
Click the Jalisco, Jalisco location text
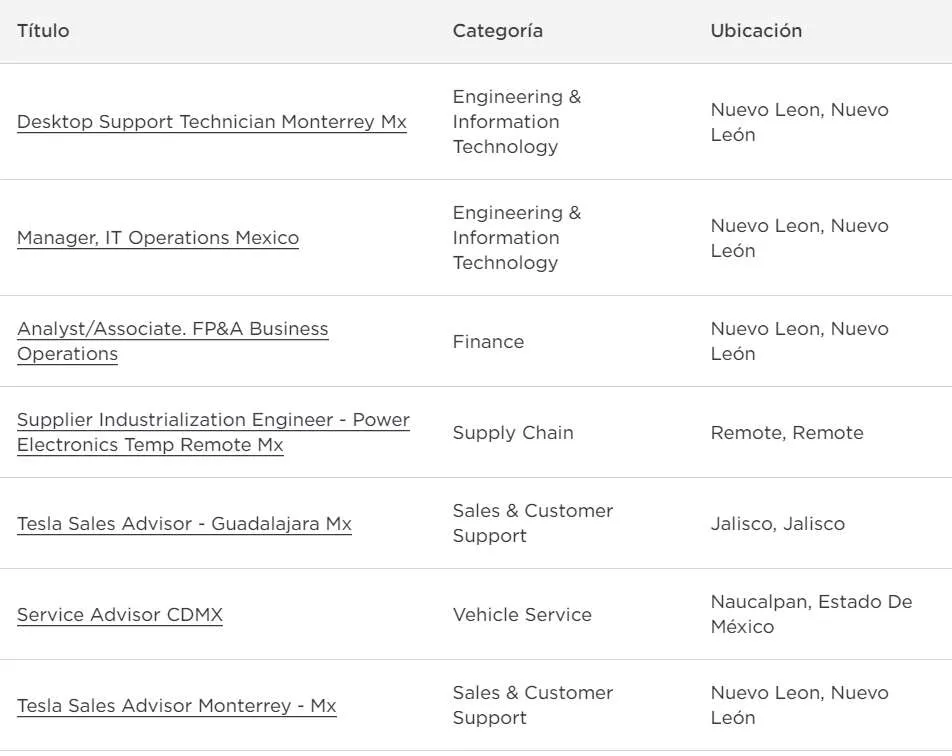[x=778, y=523]
